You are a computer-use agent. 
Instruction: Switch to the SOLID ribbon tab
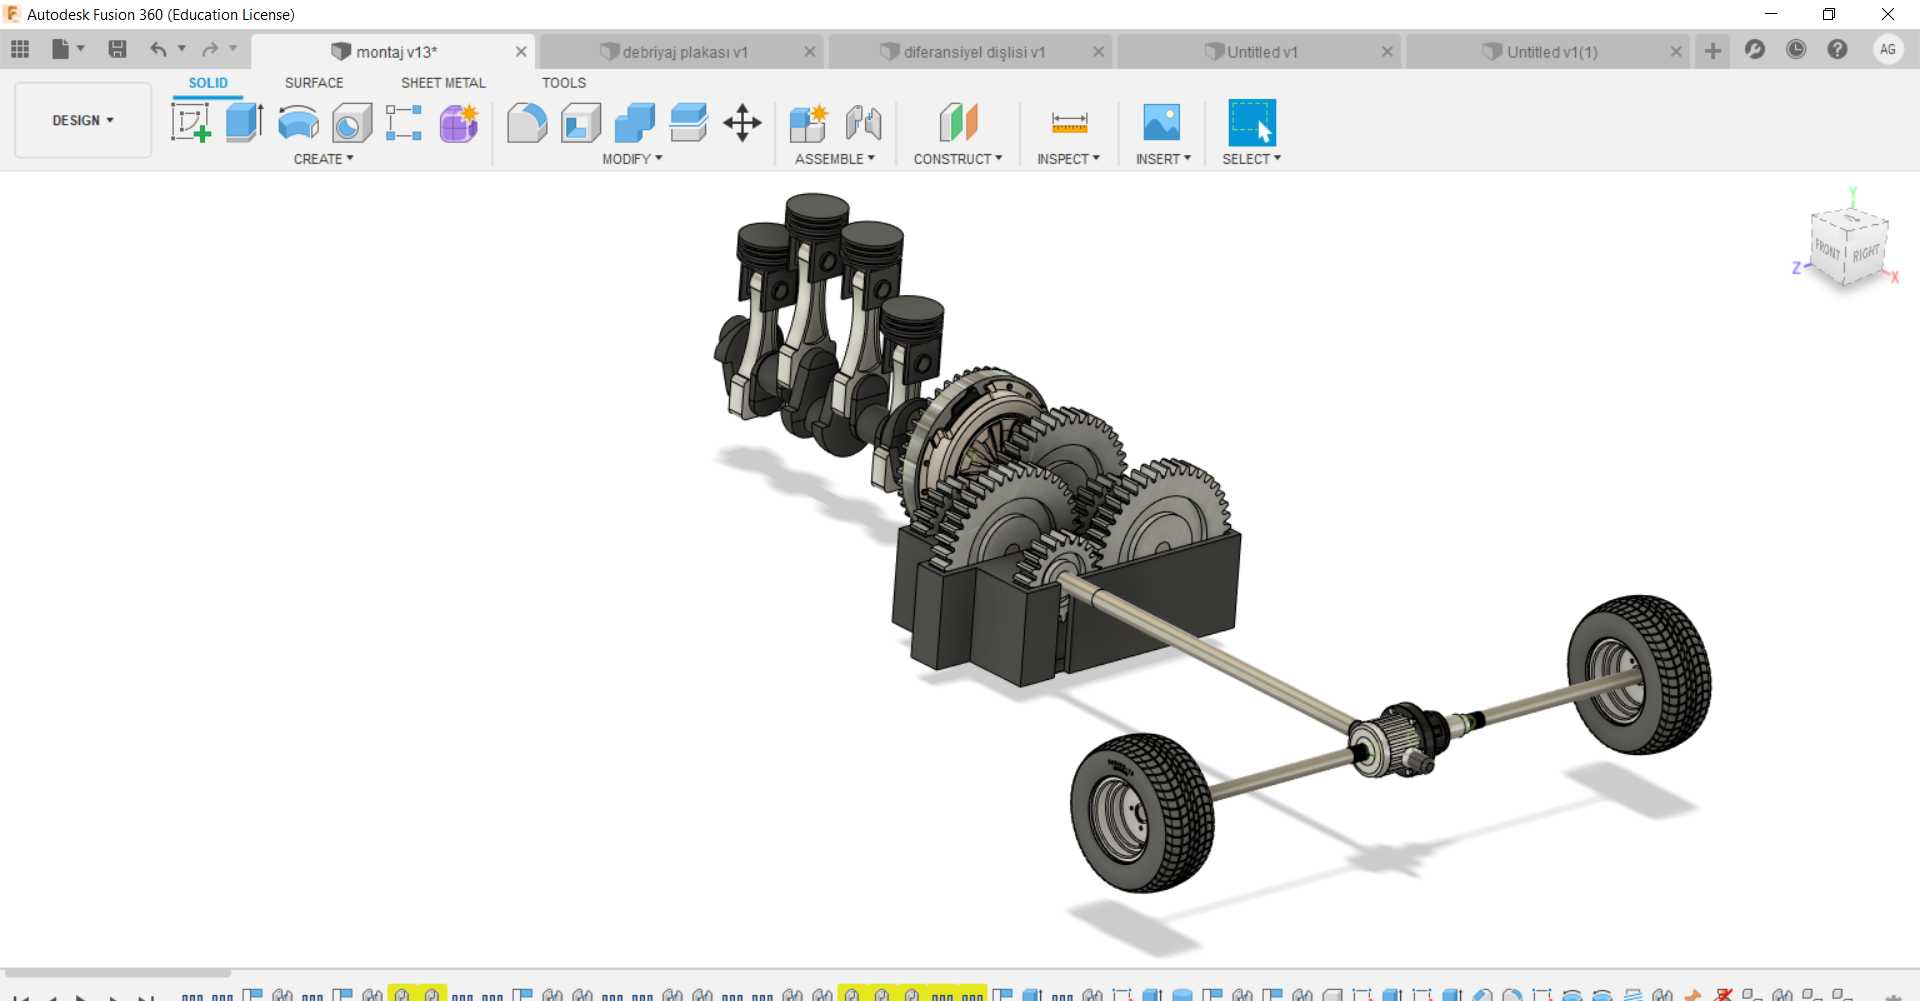click(208, 83)
